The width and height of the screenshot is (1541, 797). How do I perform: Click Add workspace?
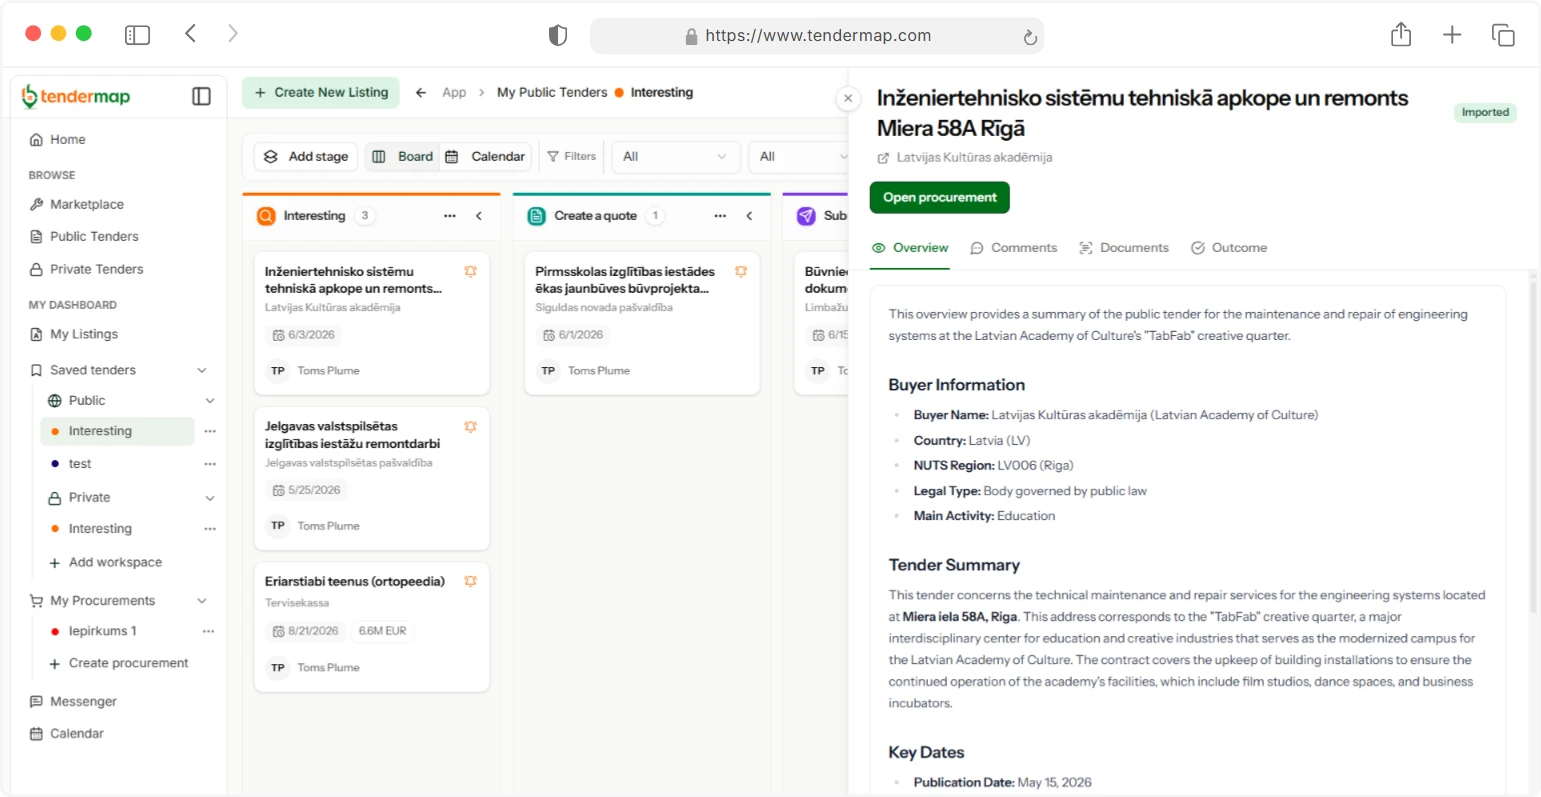pyautogui.click(x=106, y=562)
